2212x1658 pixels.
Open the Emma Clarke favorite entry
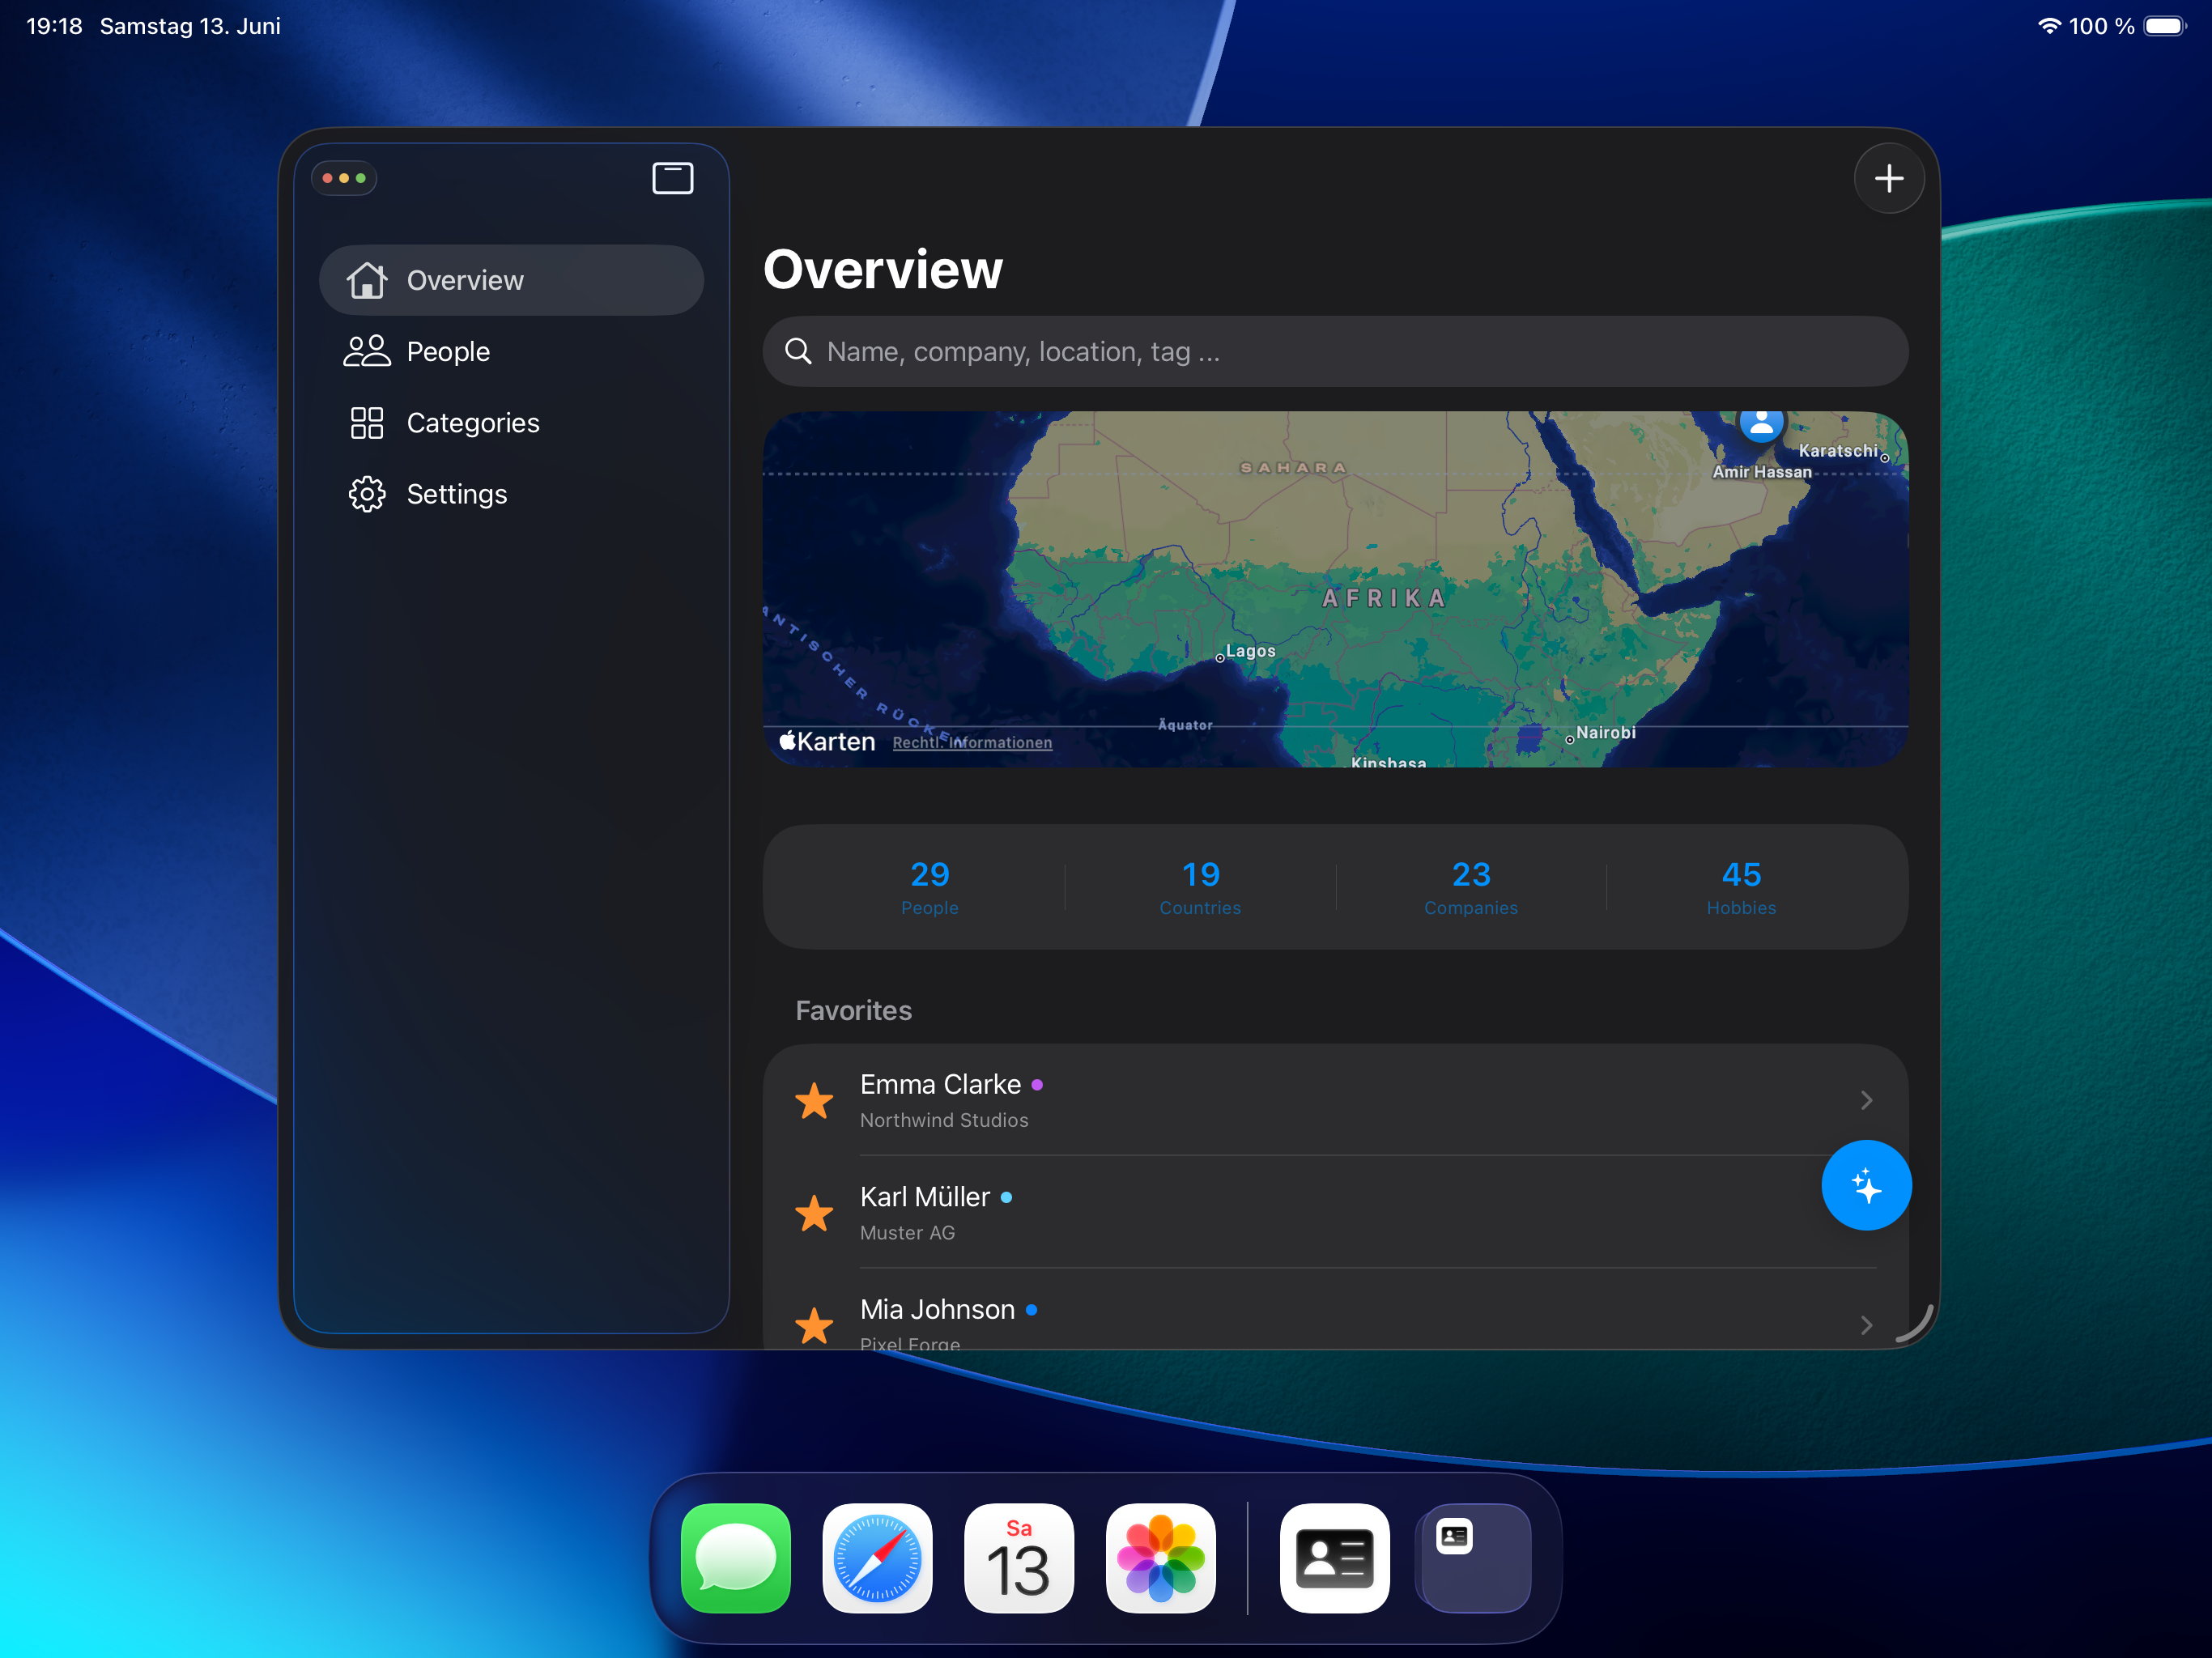click(1335, 1100)
